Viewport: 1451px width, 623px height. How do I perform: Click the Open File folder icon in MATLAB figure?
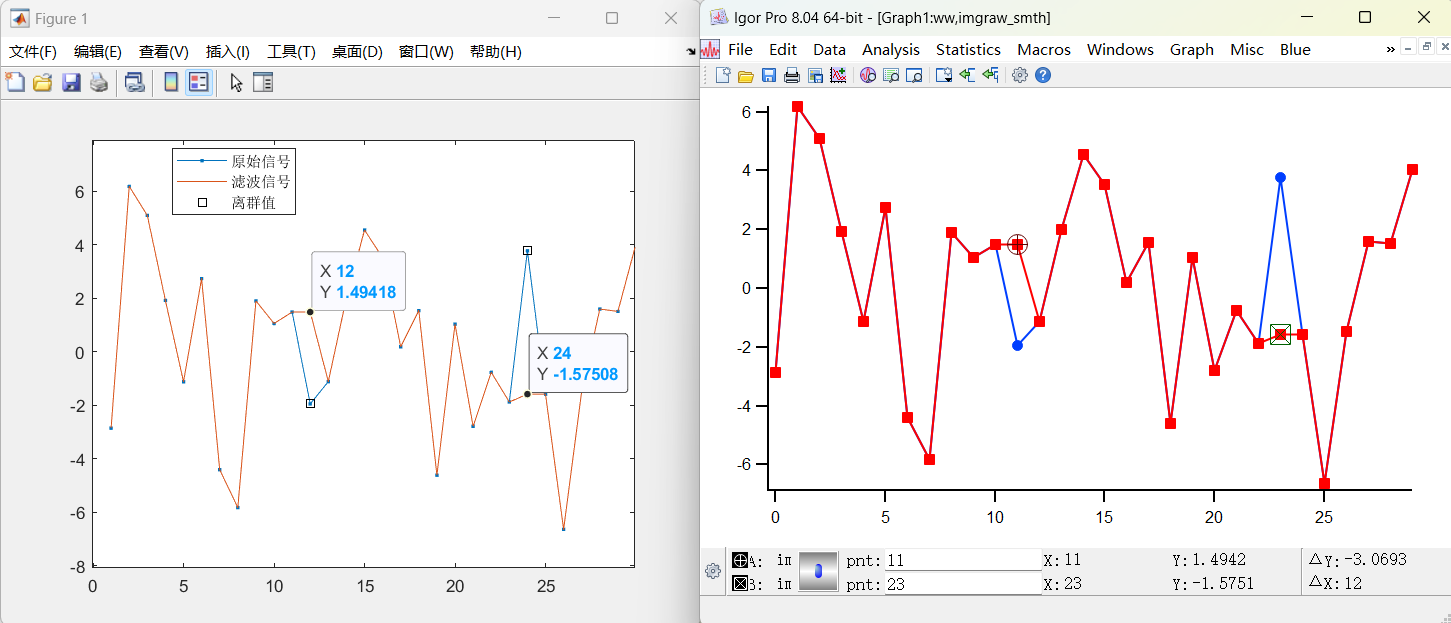coord(42,83)
